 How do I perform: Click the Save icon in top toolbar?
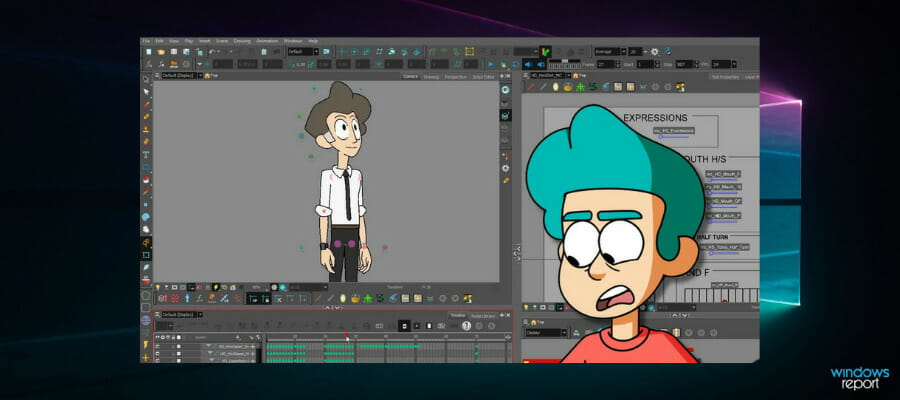[x=174, y=52]
